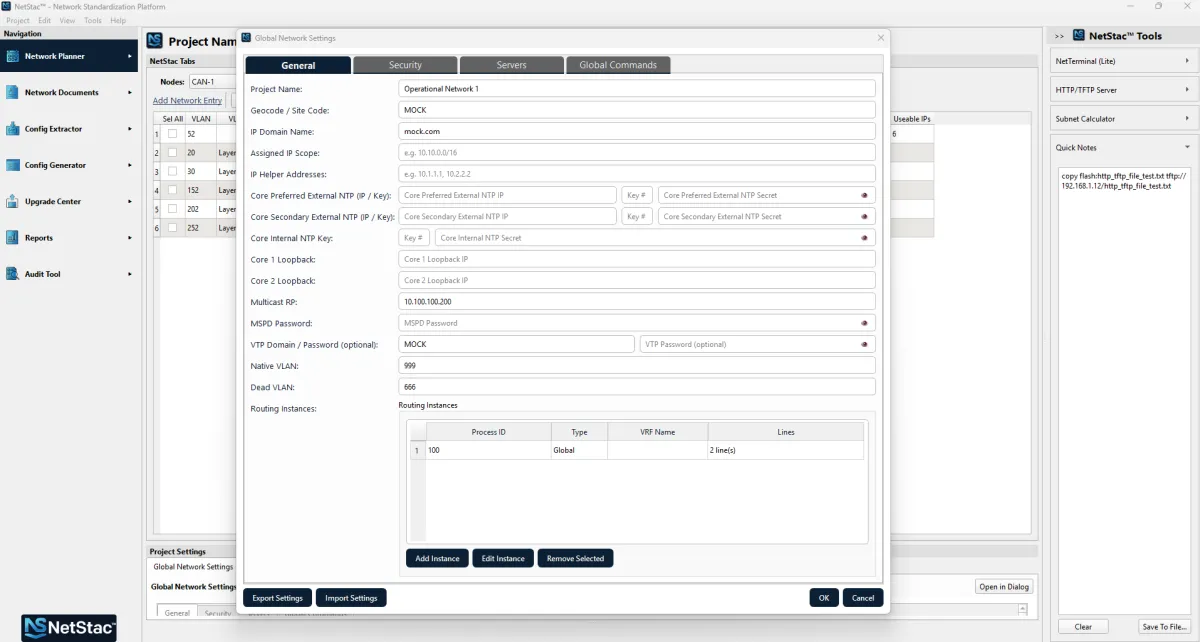Click the Native VLAN field showing 999
The height and width of the screenshot is (642, 1200).
click(x=637, y=366)
